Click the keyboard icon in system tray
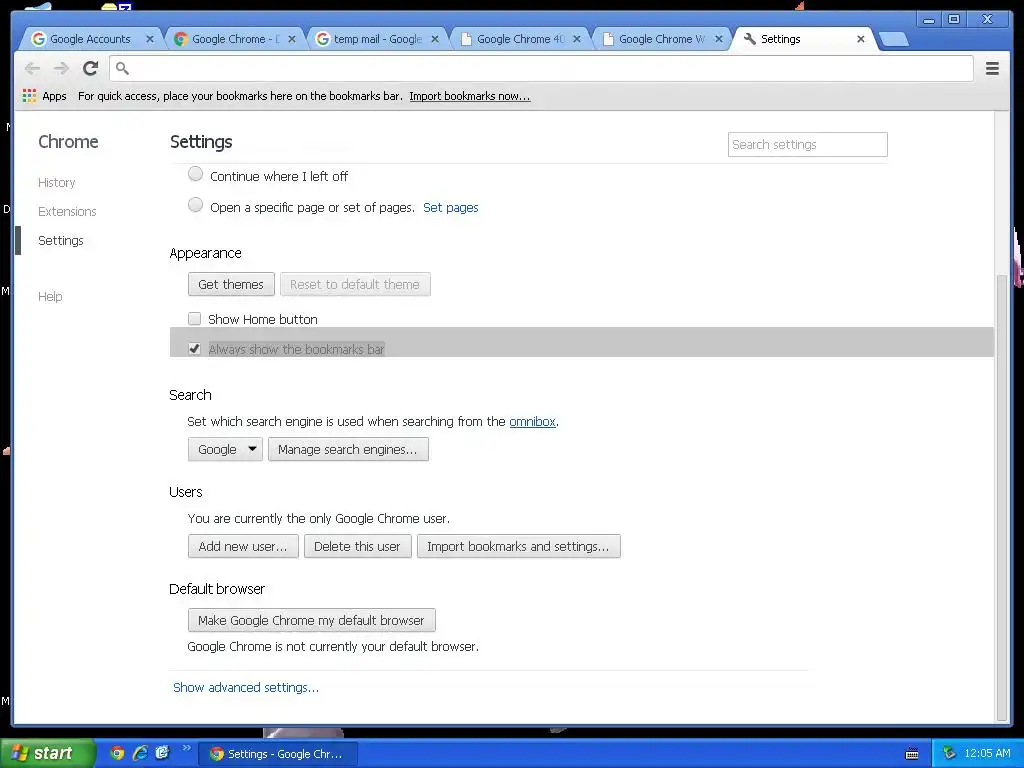The width and height of the screenshot is (1024, 768). (x=912, y=754)
